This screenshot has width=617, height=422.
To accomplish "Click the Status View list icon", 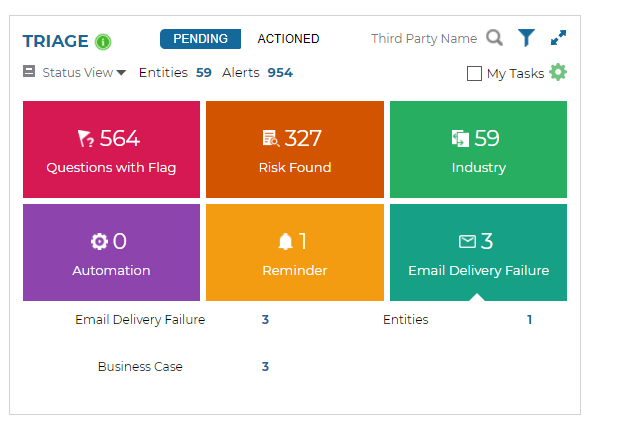I will coord(29,72).
